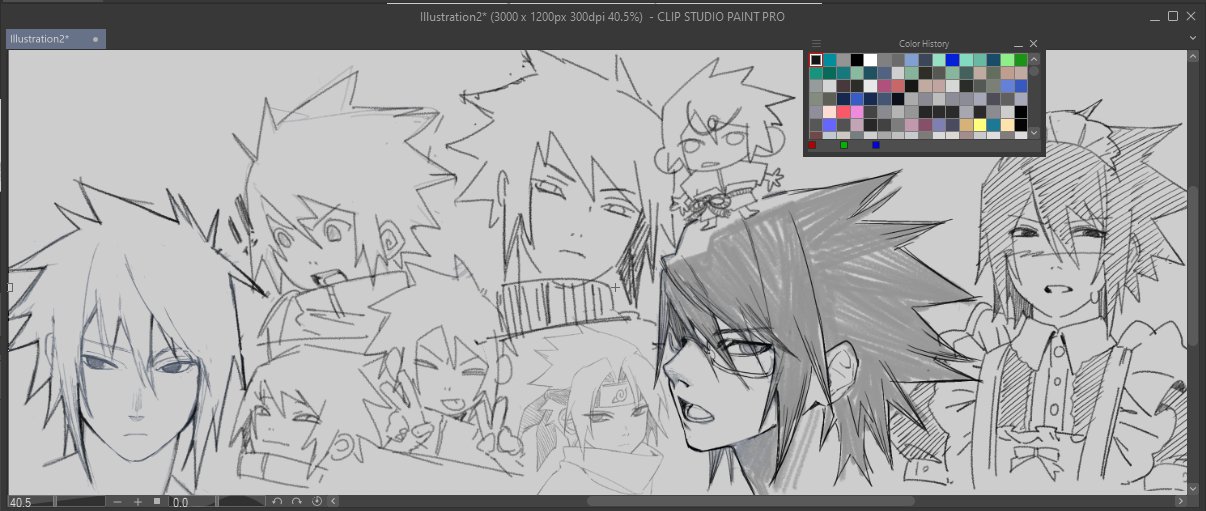This screenshot has height=511, width=1206.
Task: Close the Illustration2* tab via its dot
Action: pyautogui.click(x=95, y=39)
